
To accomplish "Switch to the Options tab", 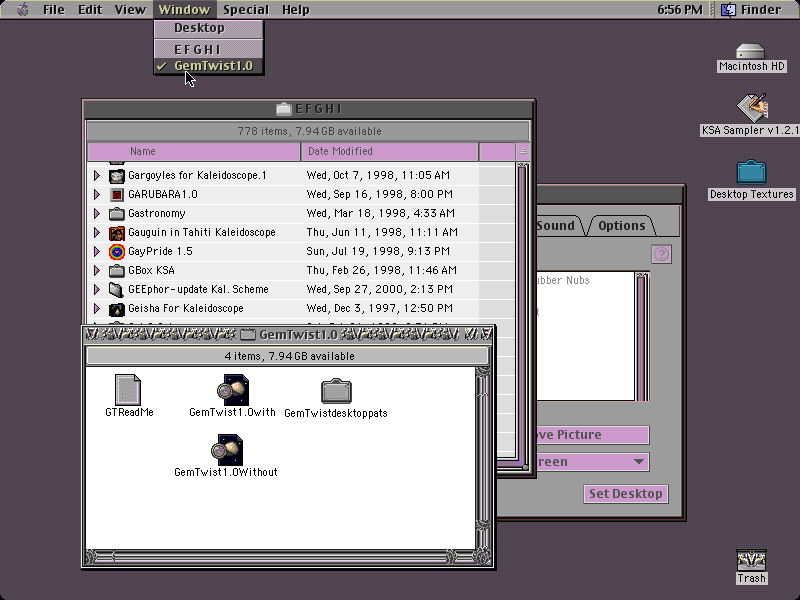I will tap(621, 226).
